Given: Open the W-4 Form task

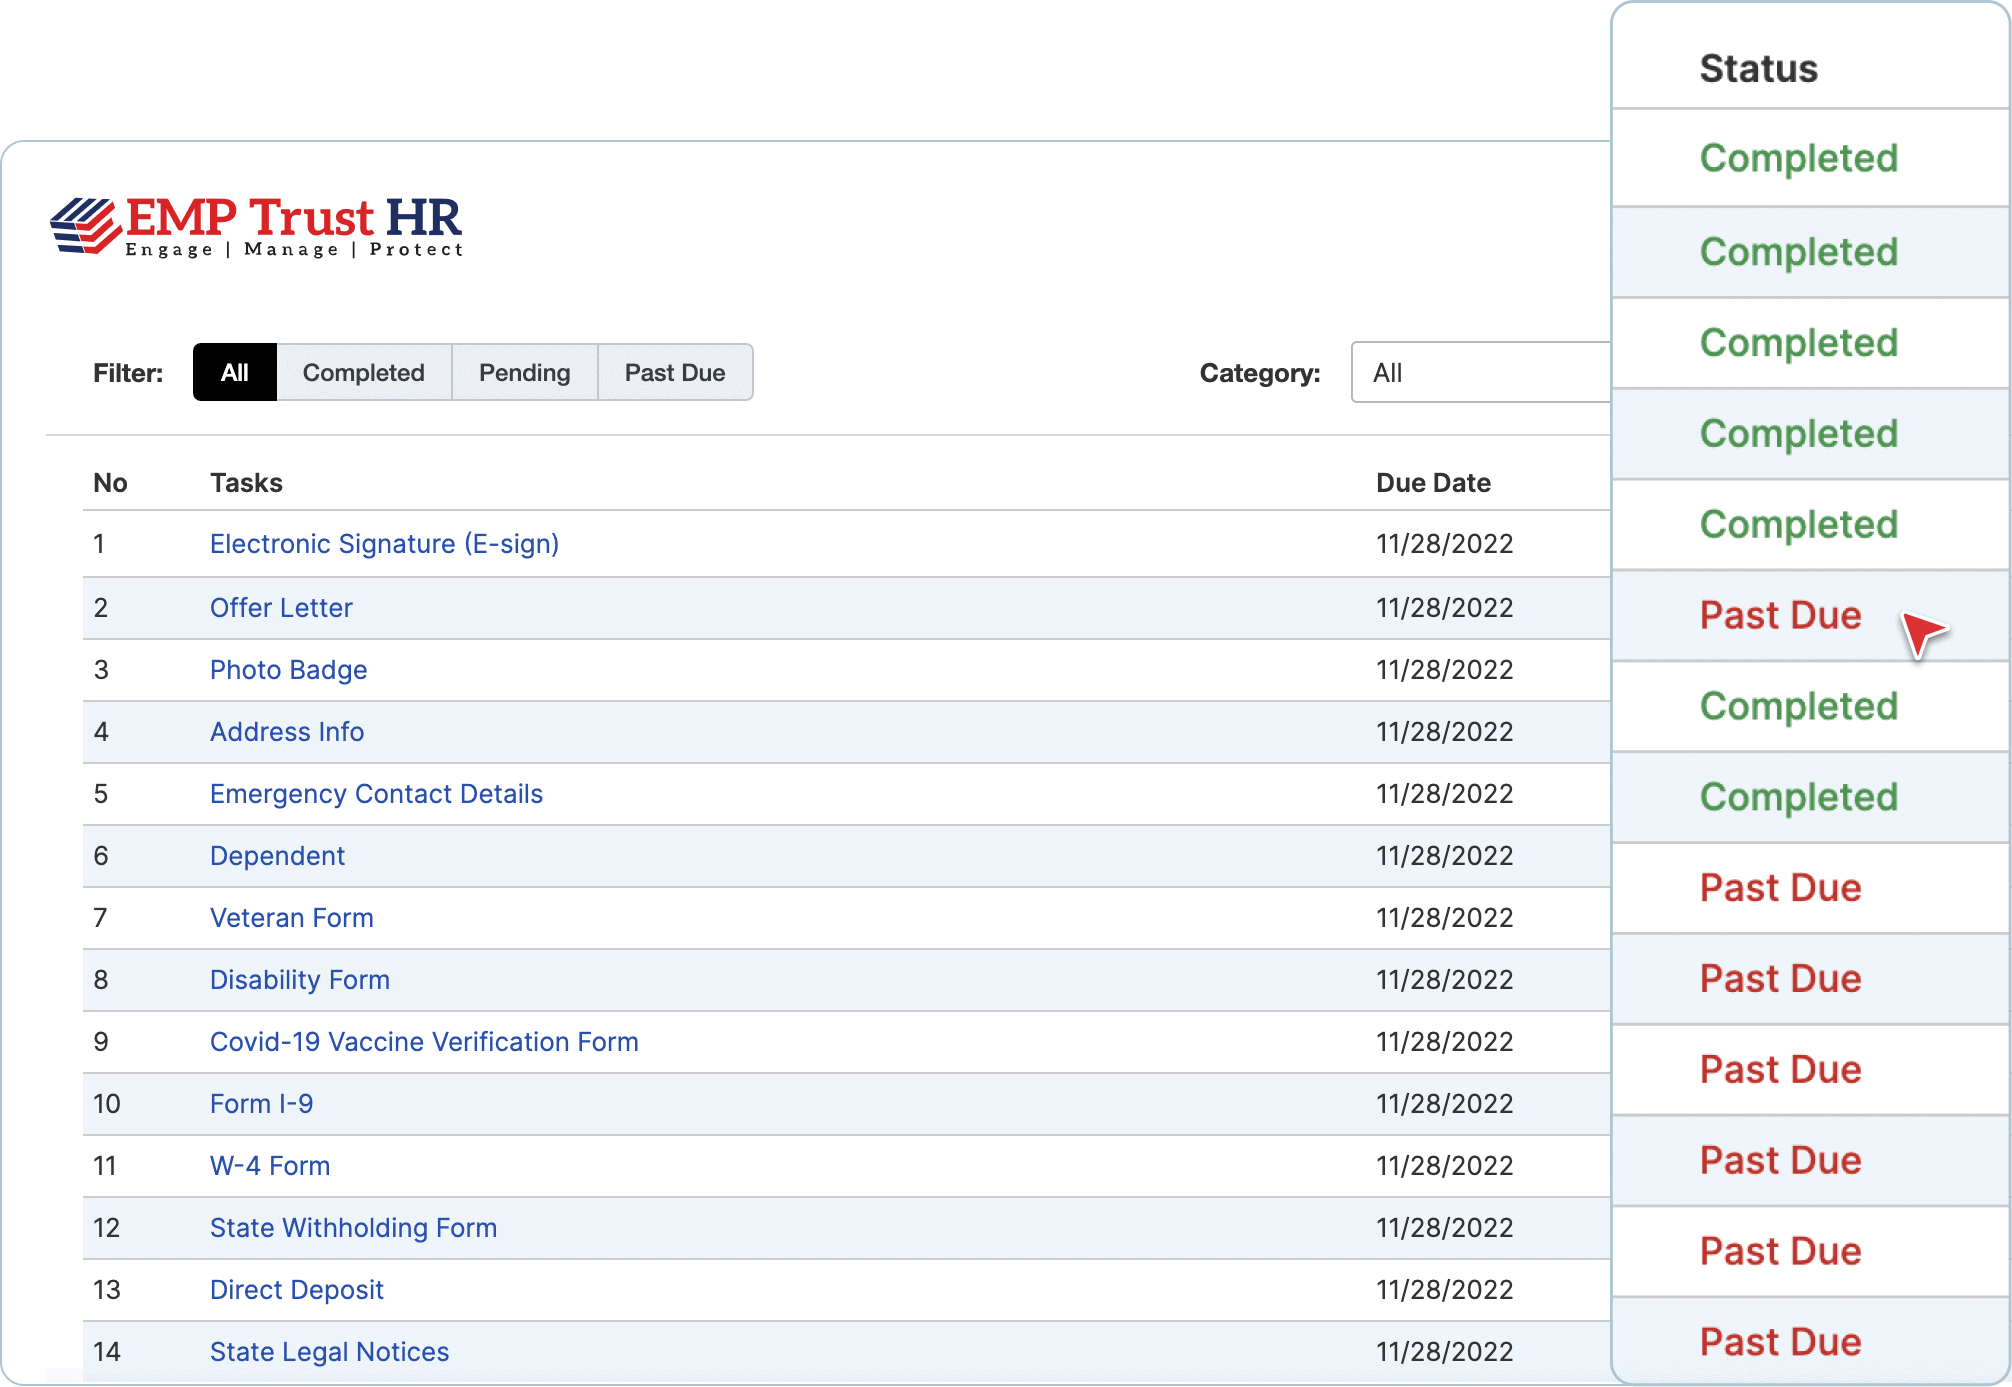Looking at the screenshot, I should tap(270, 1166).
